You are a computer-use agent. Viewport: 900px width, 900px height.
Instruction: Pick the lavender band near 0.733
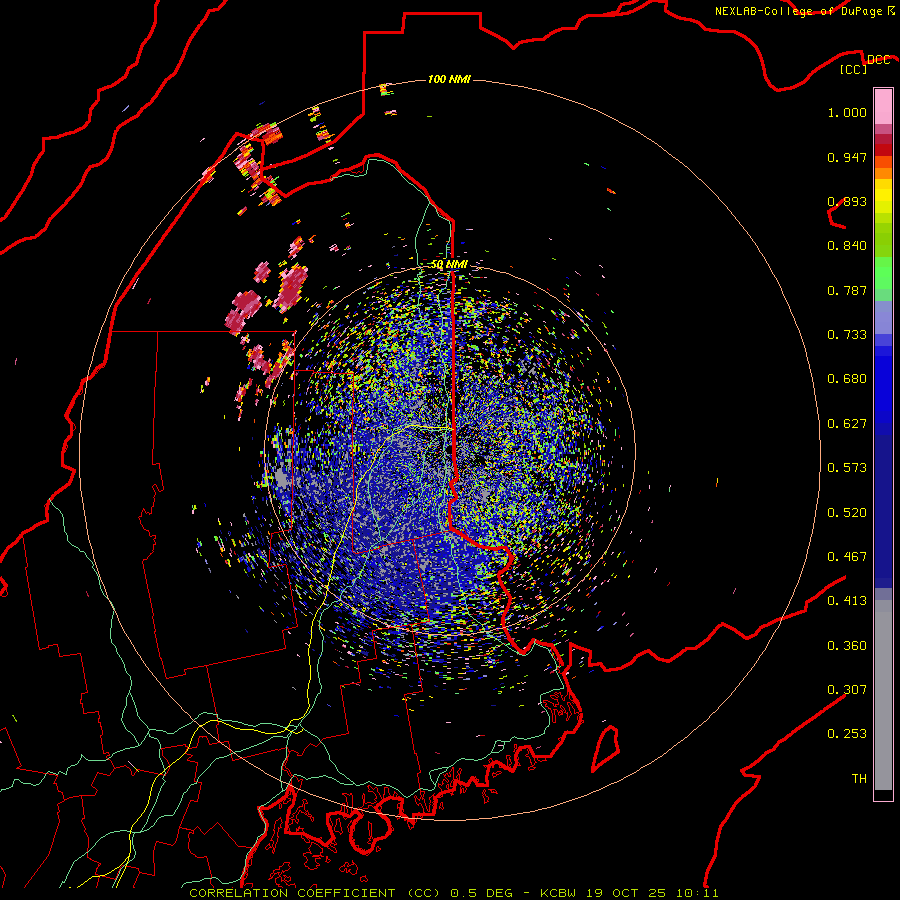coord(883,318)
